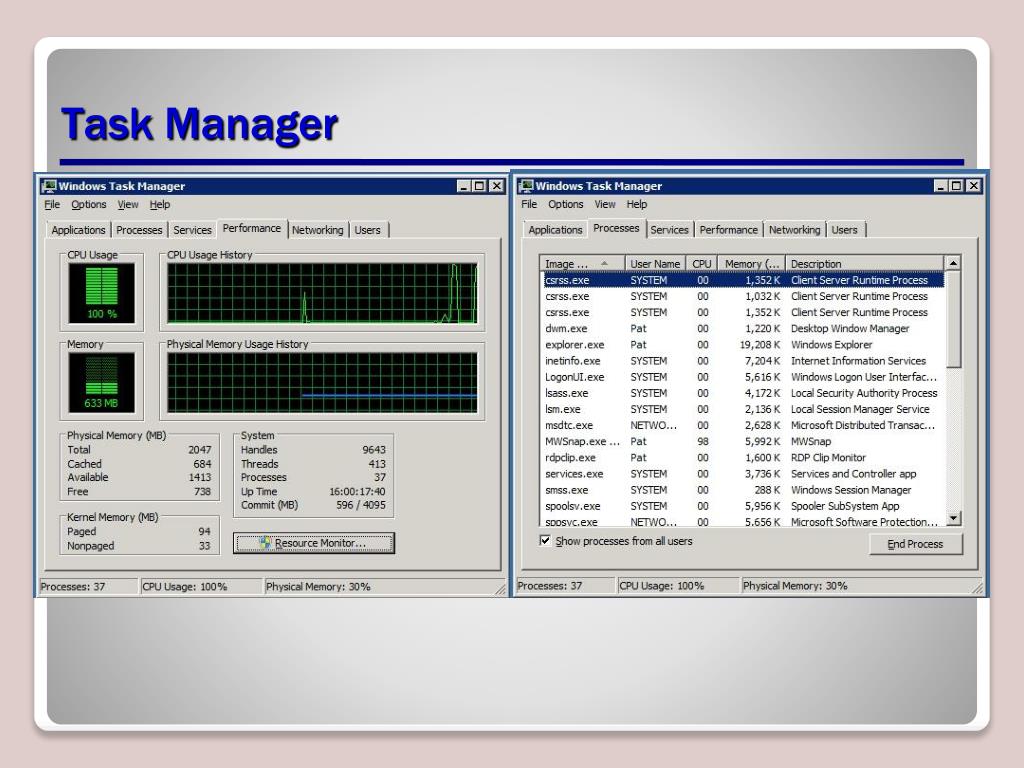Viewport: 1024px width, 768px height.
Task: Switch to Networking tab in right window
Action: 795,230
